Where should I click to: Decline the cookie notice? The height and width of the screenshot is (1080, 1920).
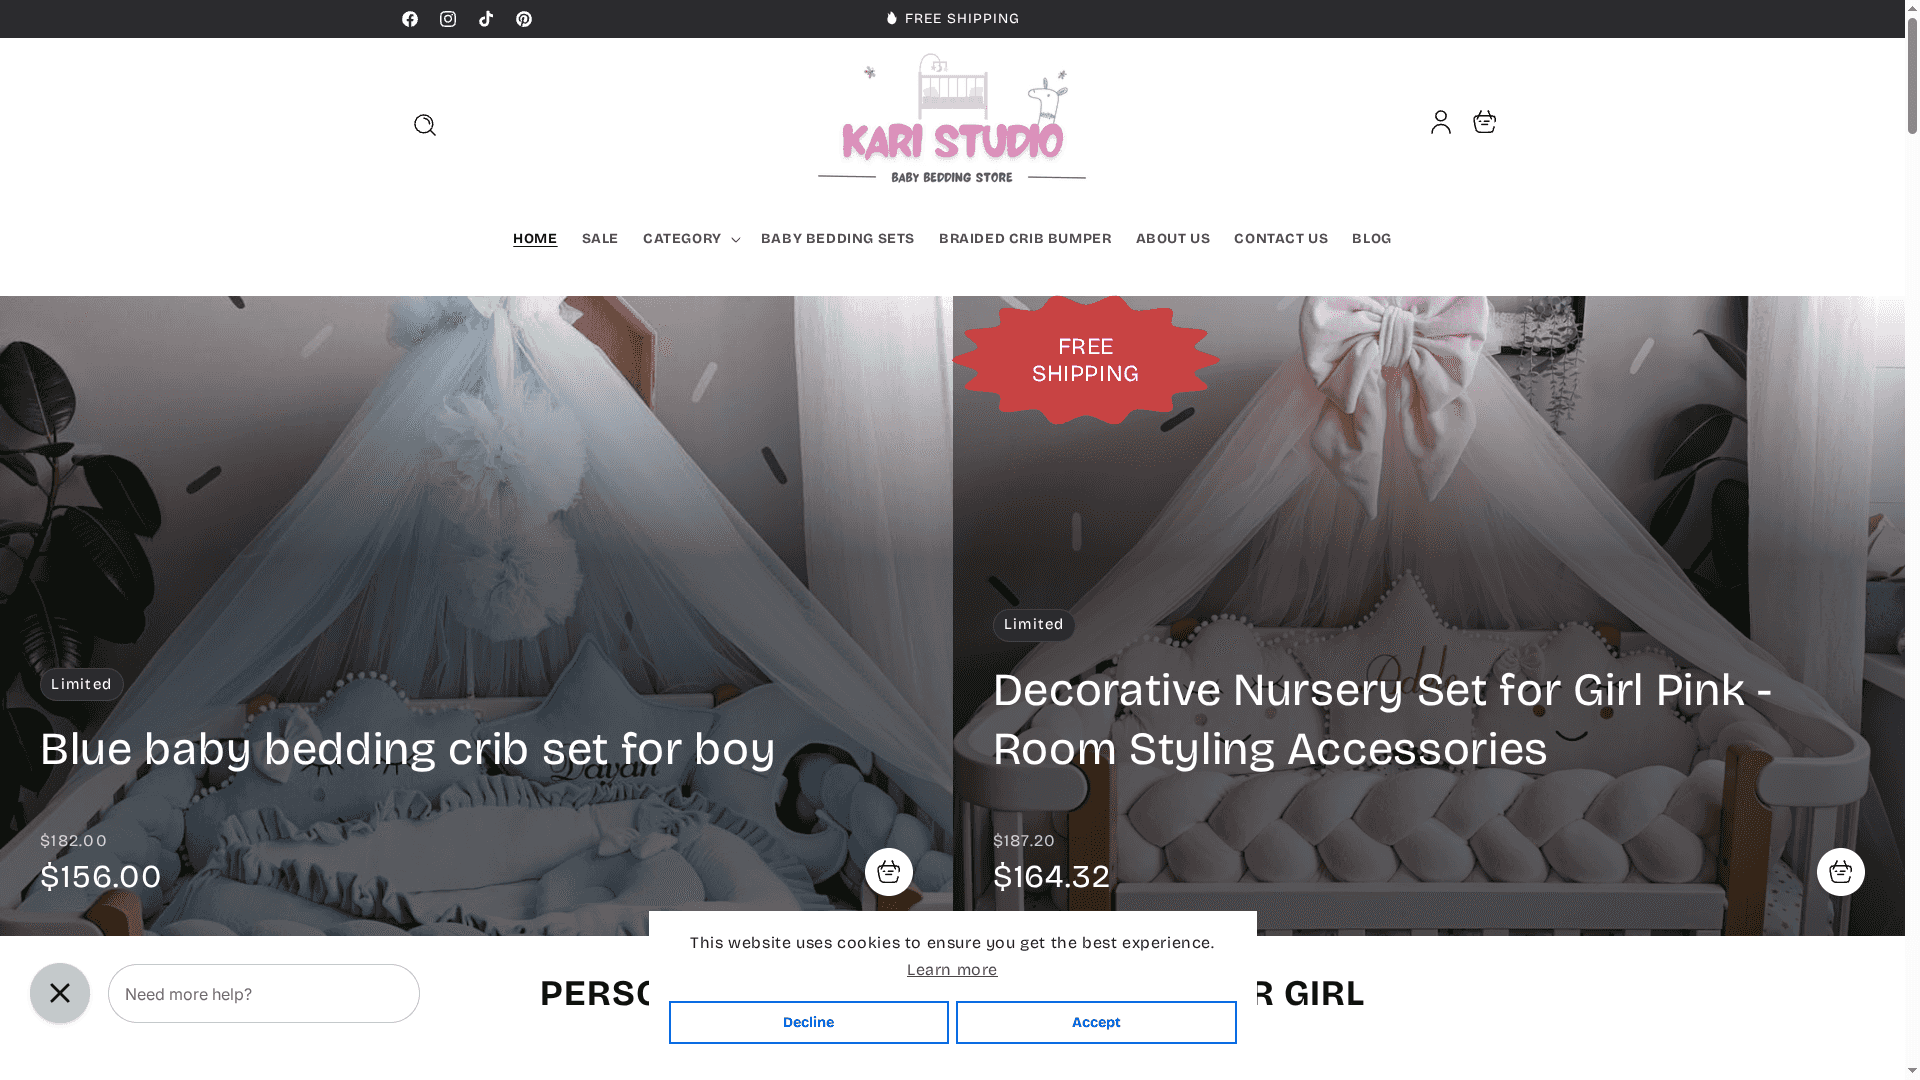click(x=808, y=1022)
